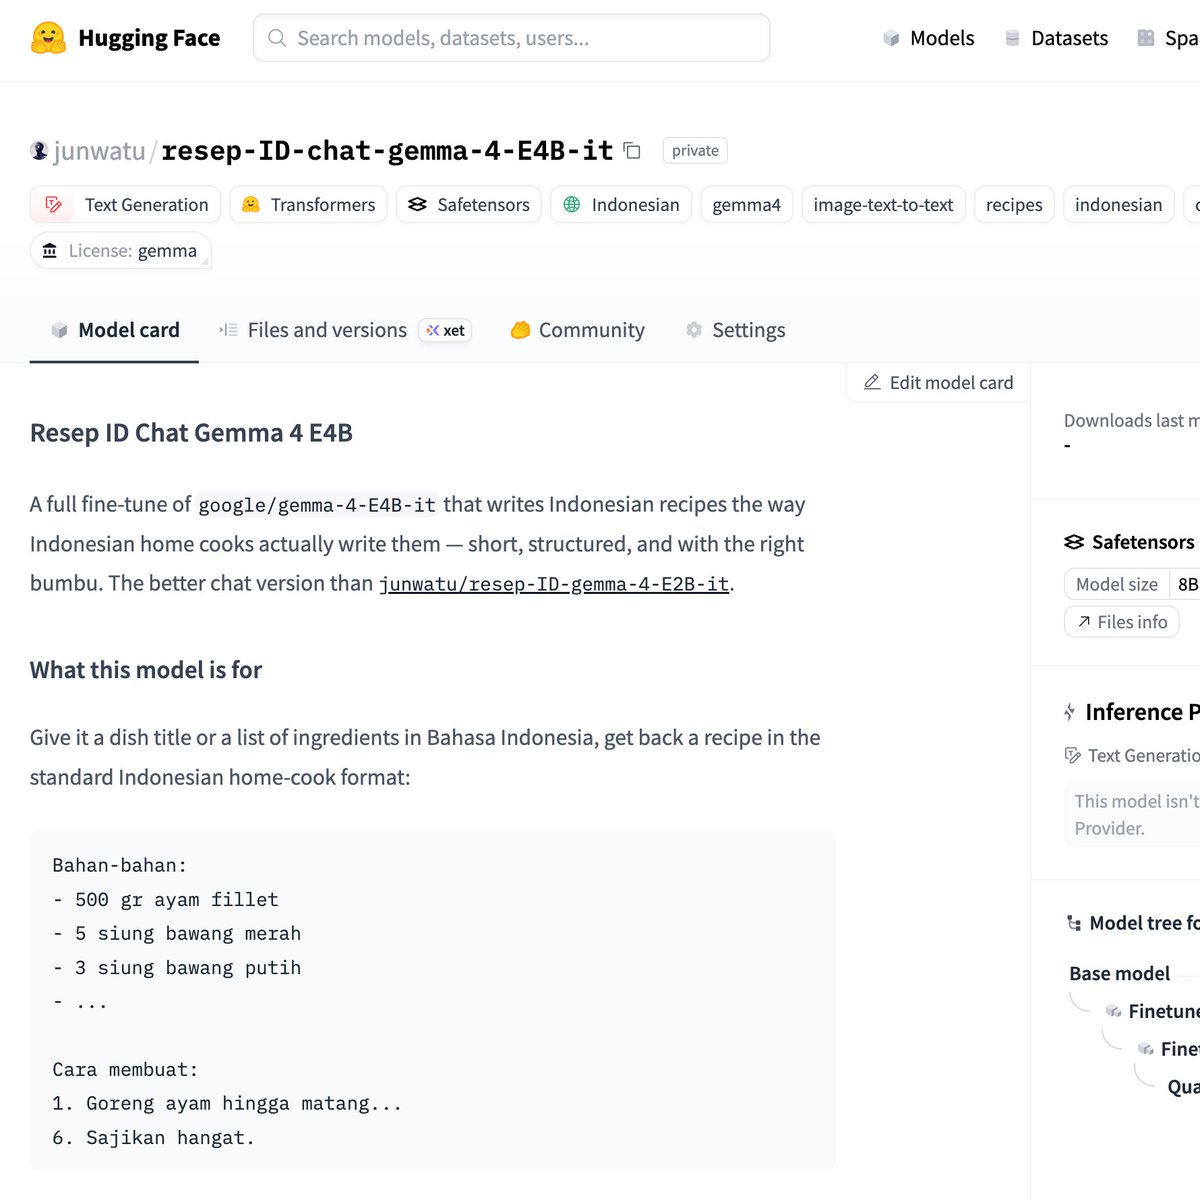Click the sidebar Text Generation task icon
The width and height of the screenshot is (1200, 1200).
point(1073,756)
